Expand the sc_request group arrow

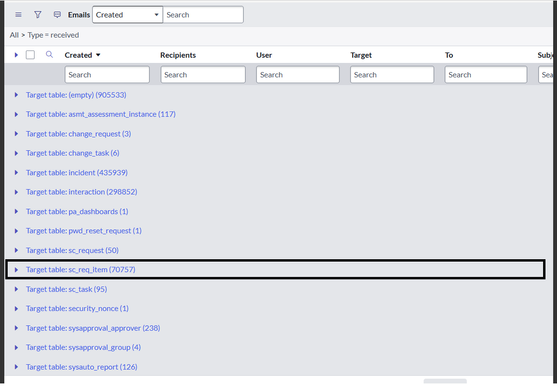(x=16, y=250)
